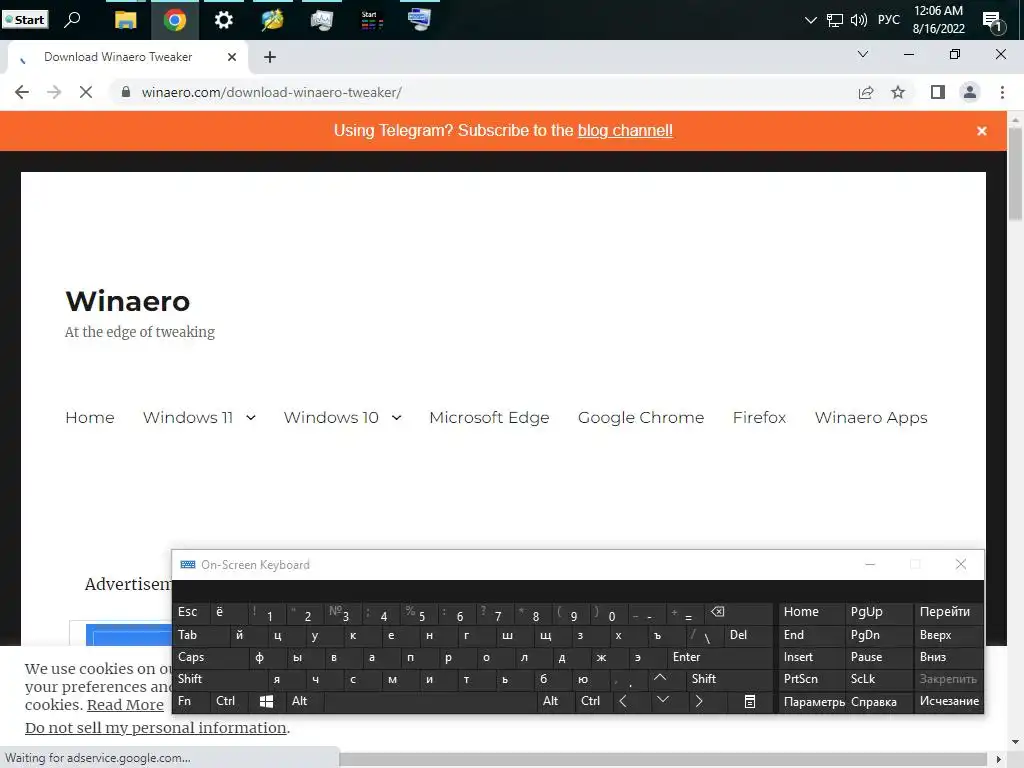Viewport: 1024px width, 768px height.
Task: Open the volume speaker tray icon
Action: (859, 20)
